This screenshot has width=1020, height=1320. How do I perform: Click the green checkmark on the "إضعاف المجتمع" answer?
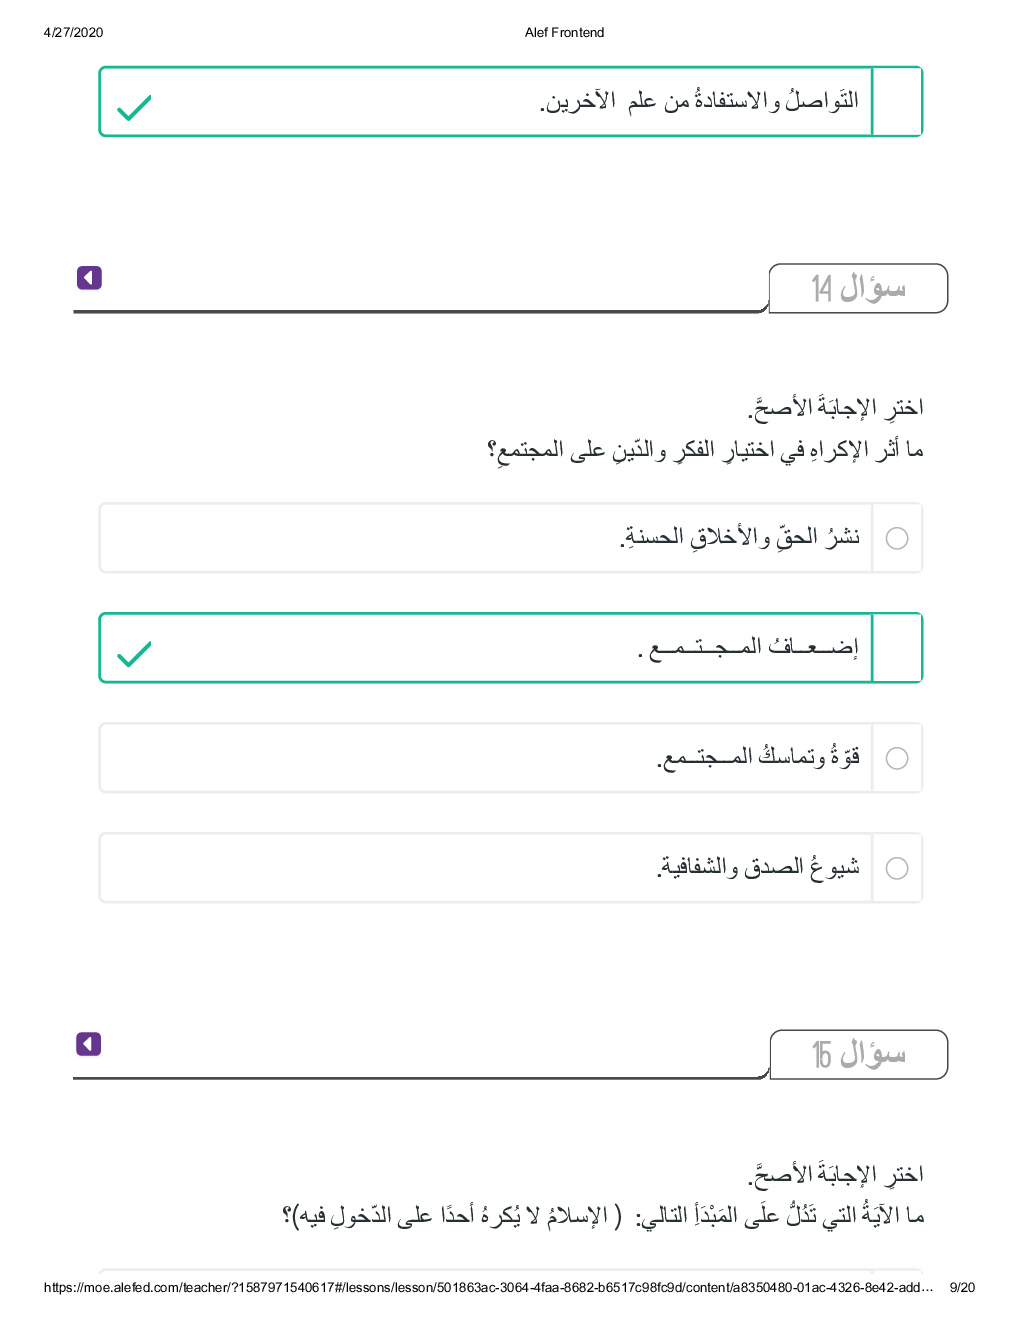134,654
